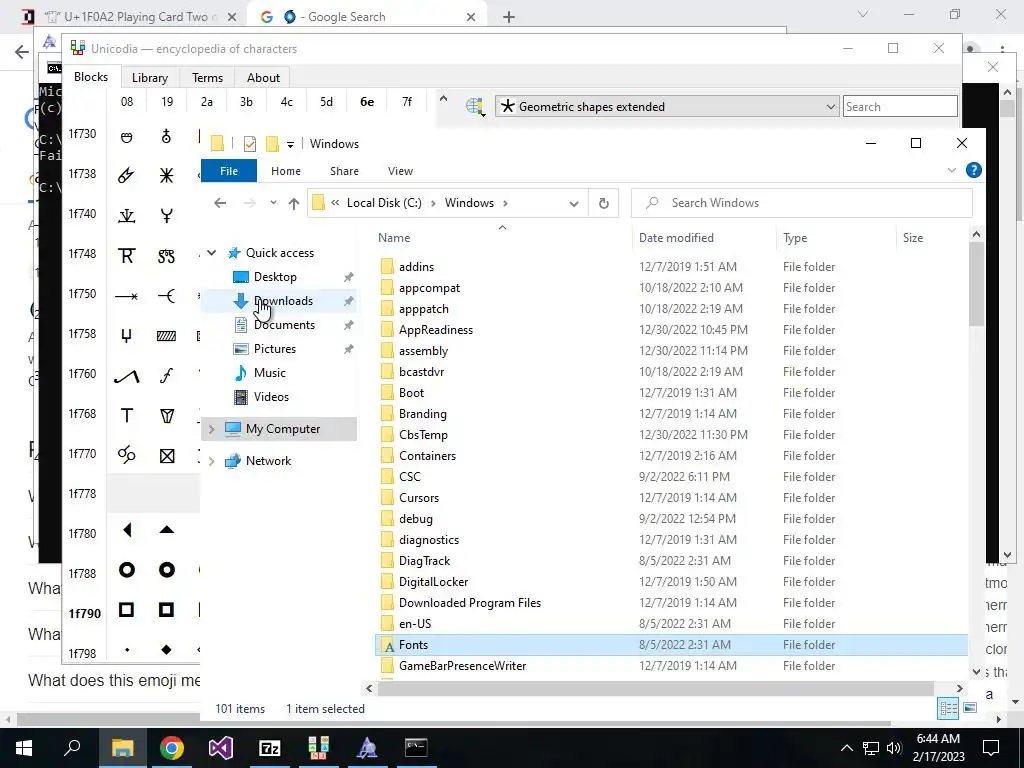Open Chrome from the taskbar
The height and width of the screenshot is (768, 1024).
(172, 747)
